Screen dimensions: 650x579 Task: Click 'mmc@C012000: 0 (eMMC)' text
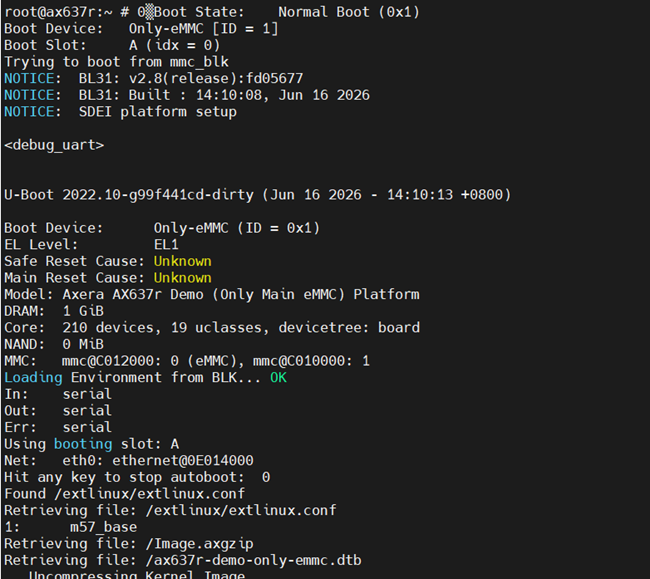point(153,361)
